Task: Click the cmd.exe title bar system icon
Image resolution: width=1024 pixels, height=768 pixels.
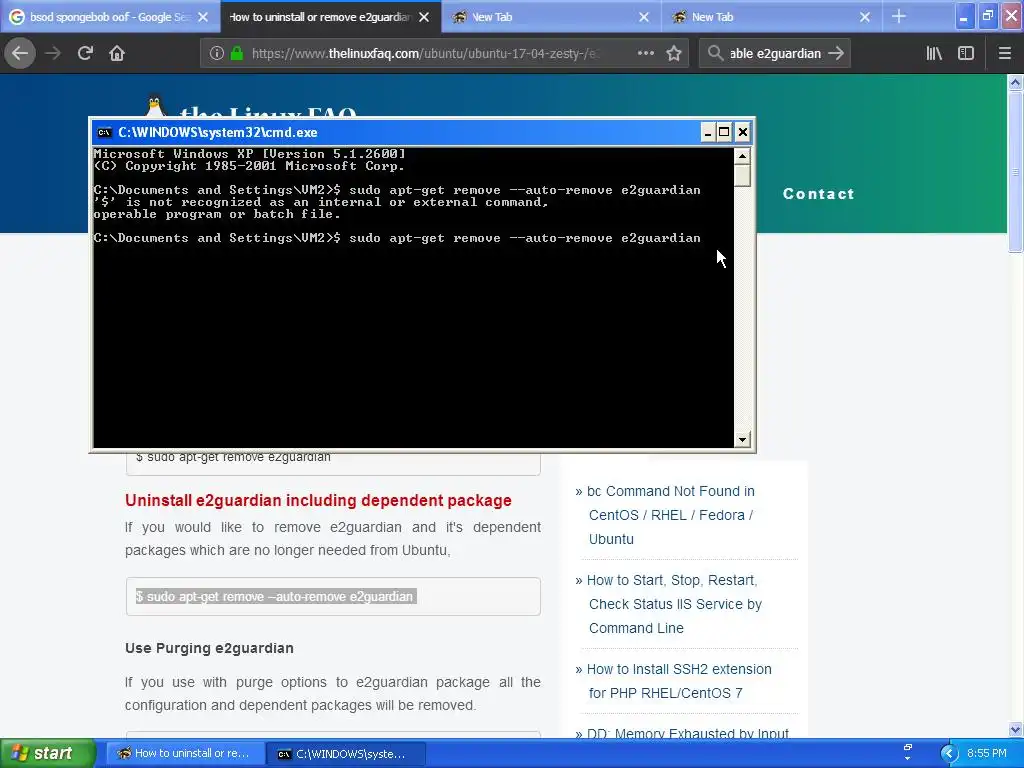Action: point(104,133)
